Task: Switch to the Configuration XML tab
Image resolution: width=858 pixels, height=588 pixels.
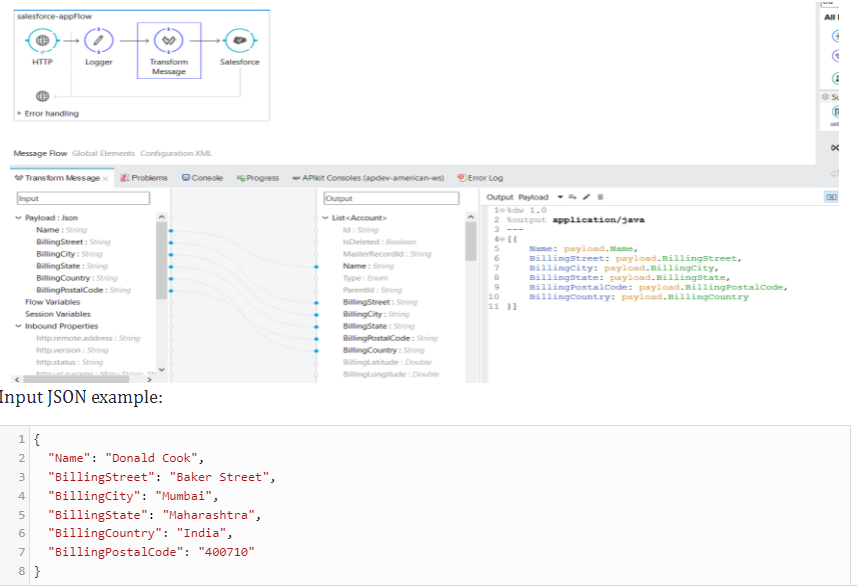Action: coord(176,153)
